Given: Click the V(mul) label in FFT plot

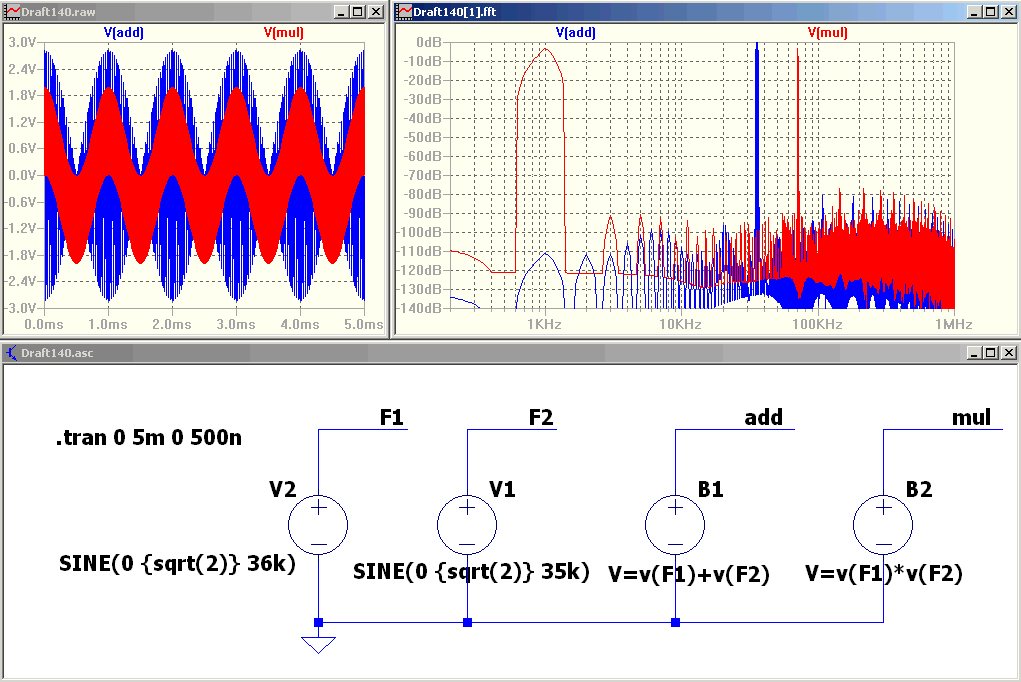Looking at the screenshot, I should point(828,33).
